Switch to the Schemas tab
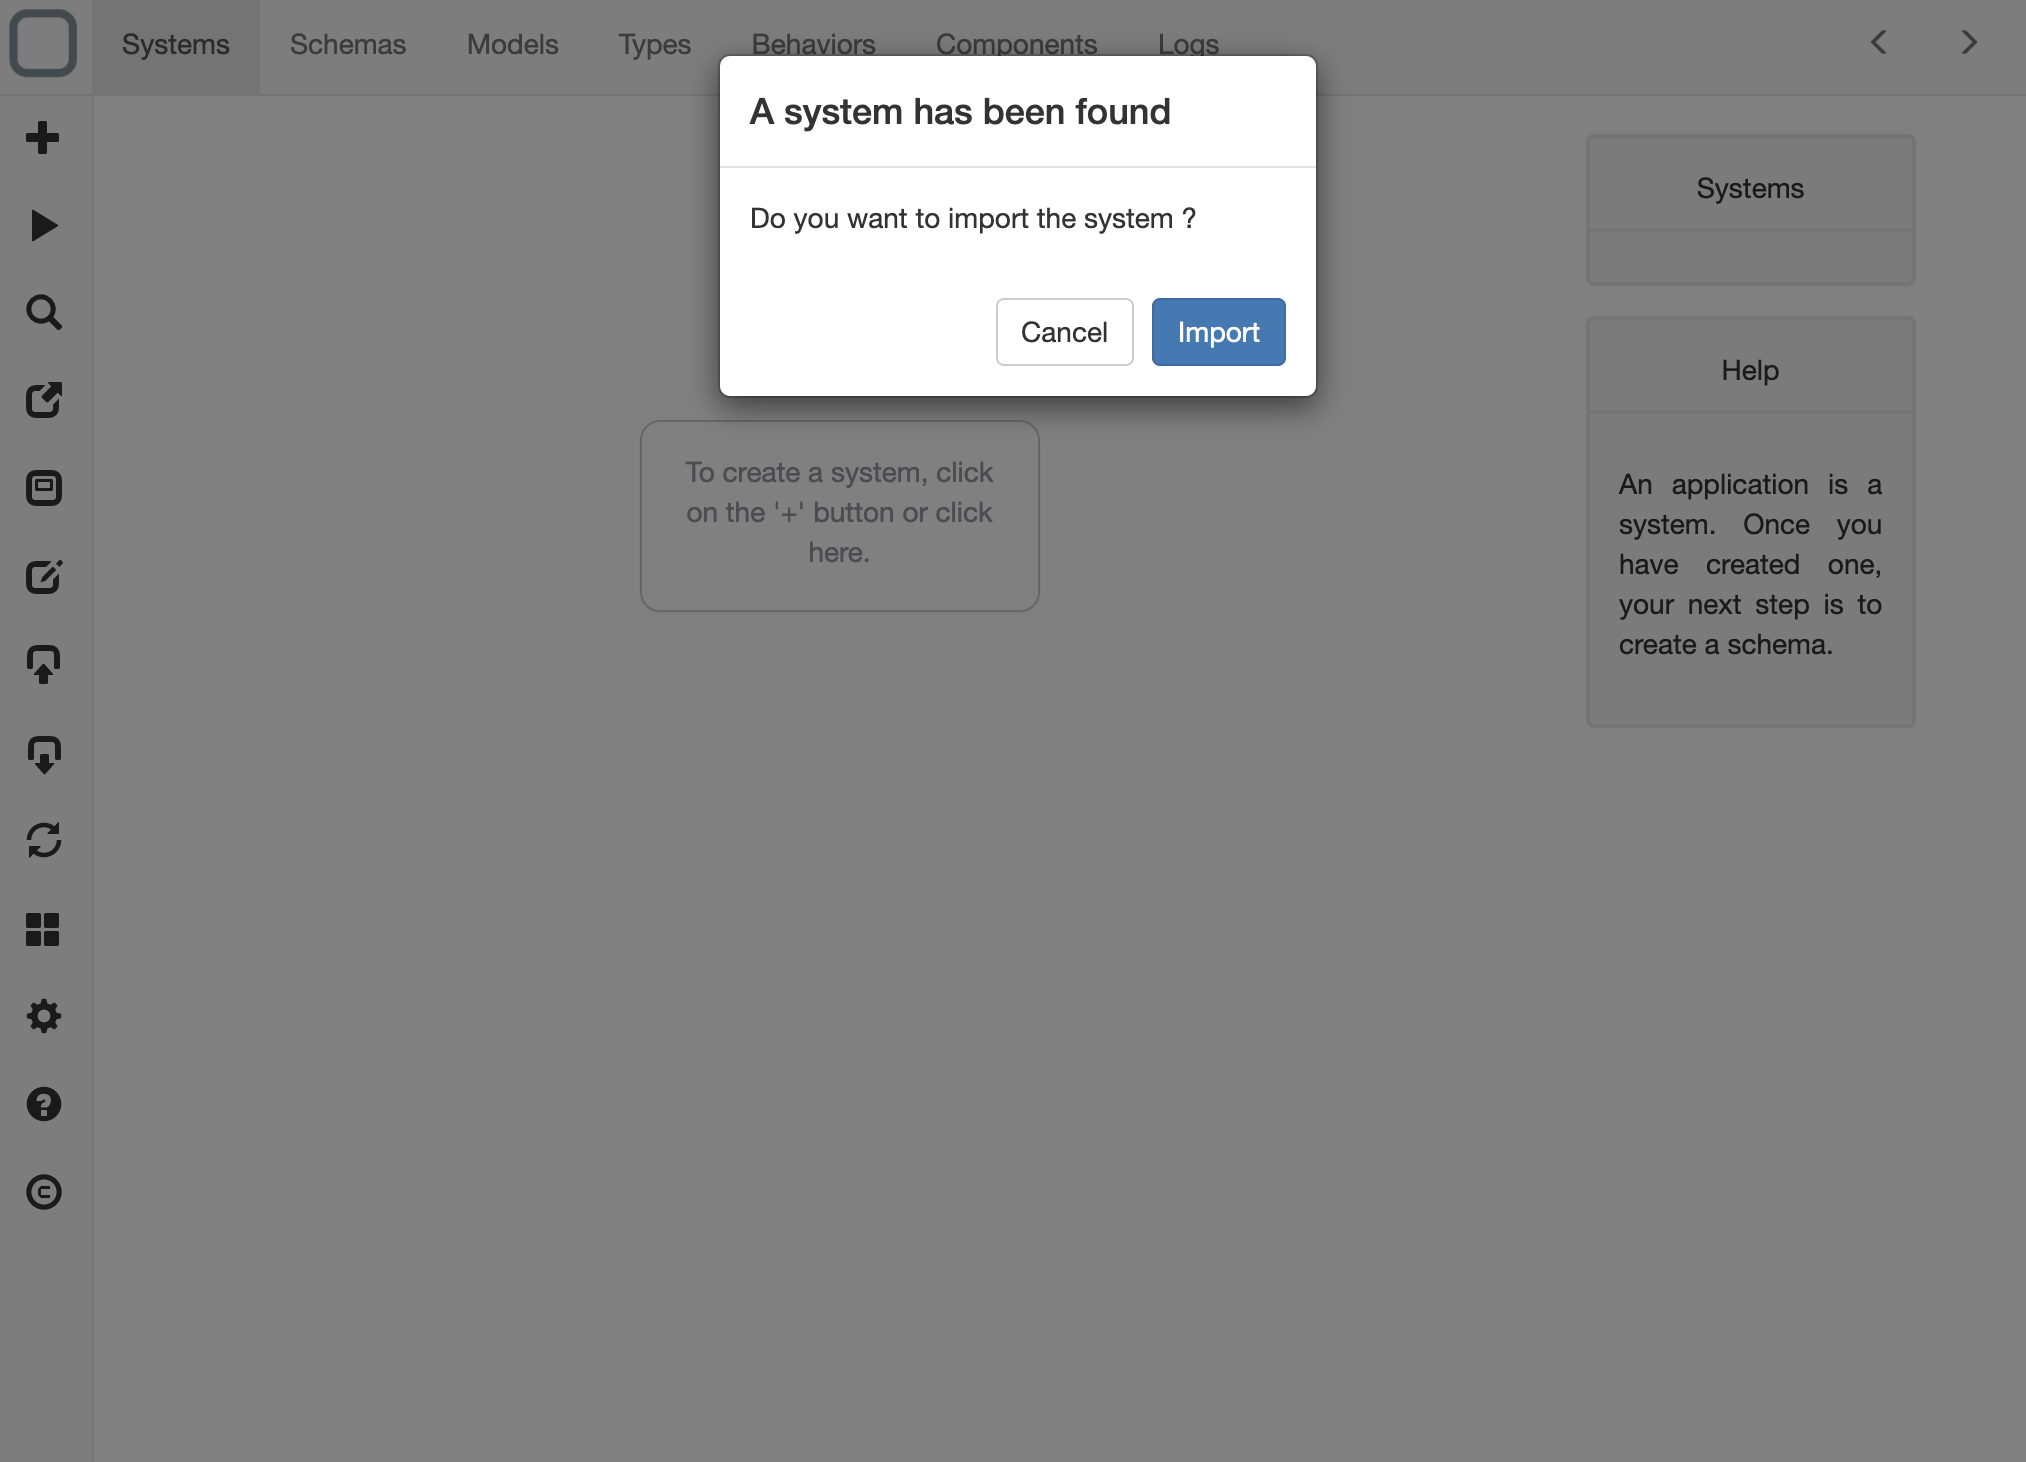This screenshot has height=1462, width=2026. tap(348, 45)
